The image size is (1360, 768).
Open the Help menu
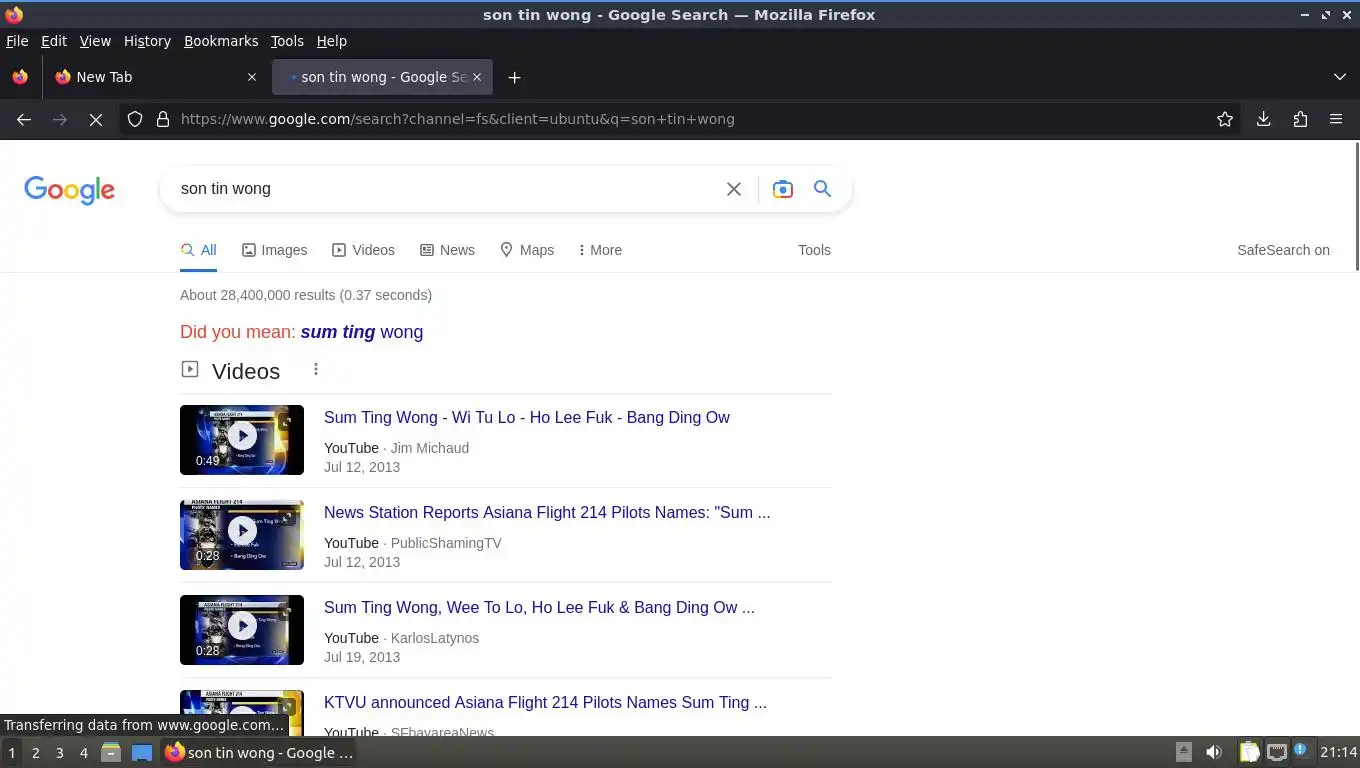tap(332, 41)
